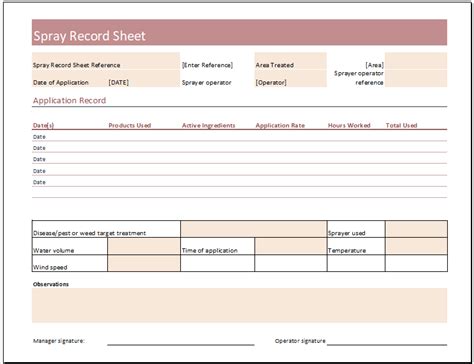Click the Disease/pest or weed target treatment label
Screen dimensions: 474x364
coord(89,233)
